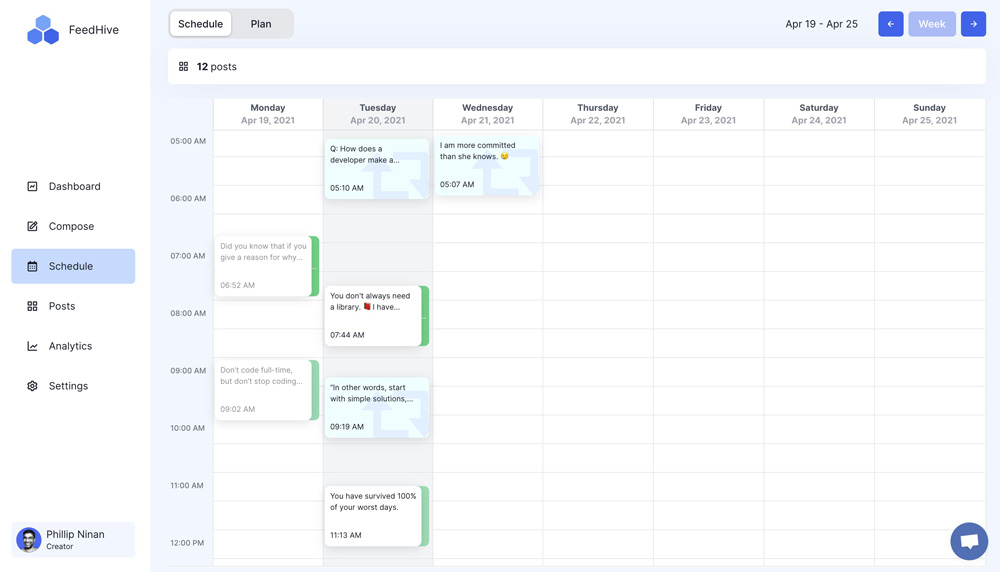Viewport: 1000px width, 572px height.
Task: Select the Schedule calendar icon
Action: [x=32, y=267]
